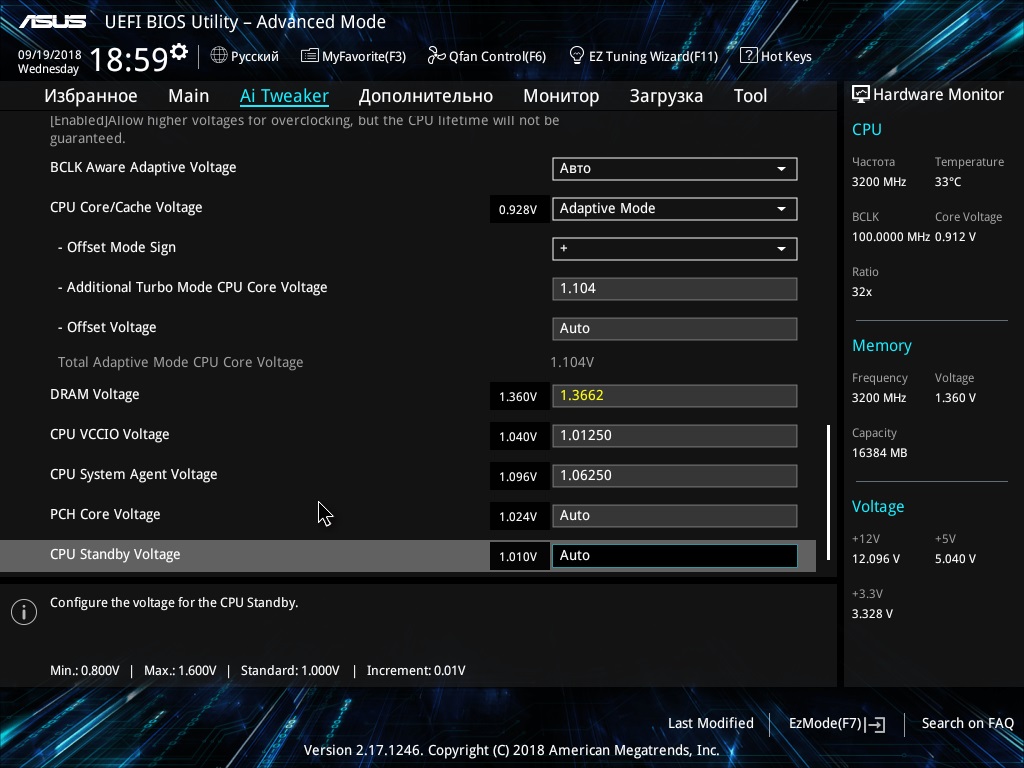1024x768 pixels.
Task: Go to the Загрузка tab
Action: click(666, 96)
